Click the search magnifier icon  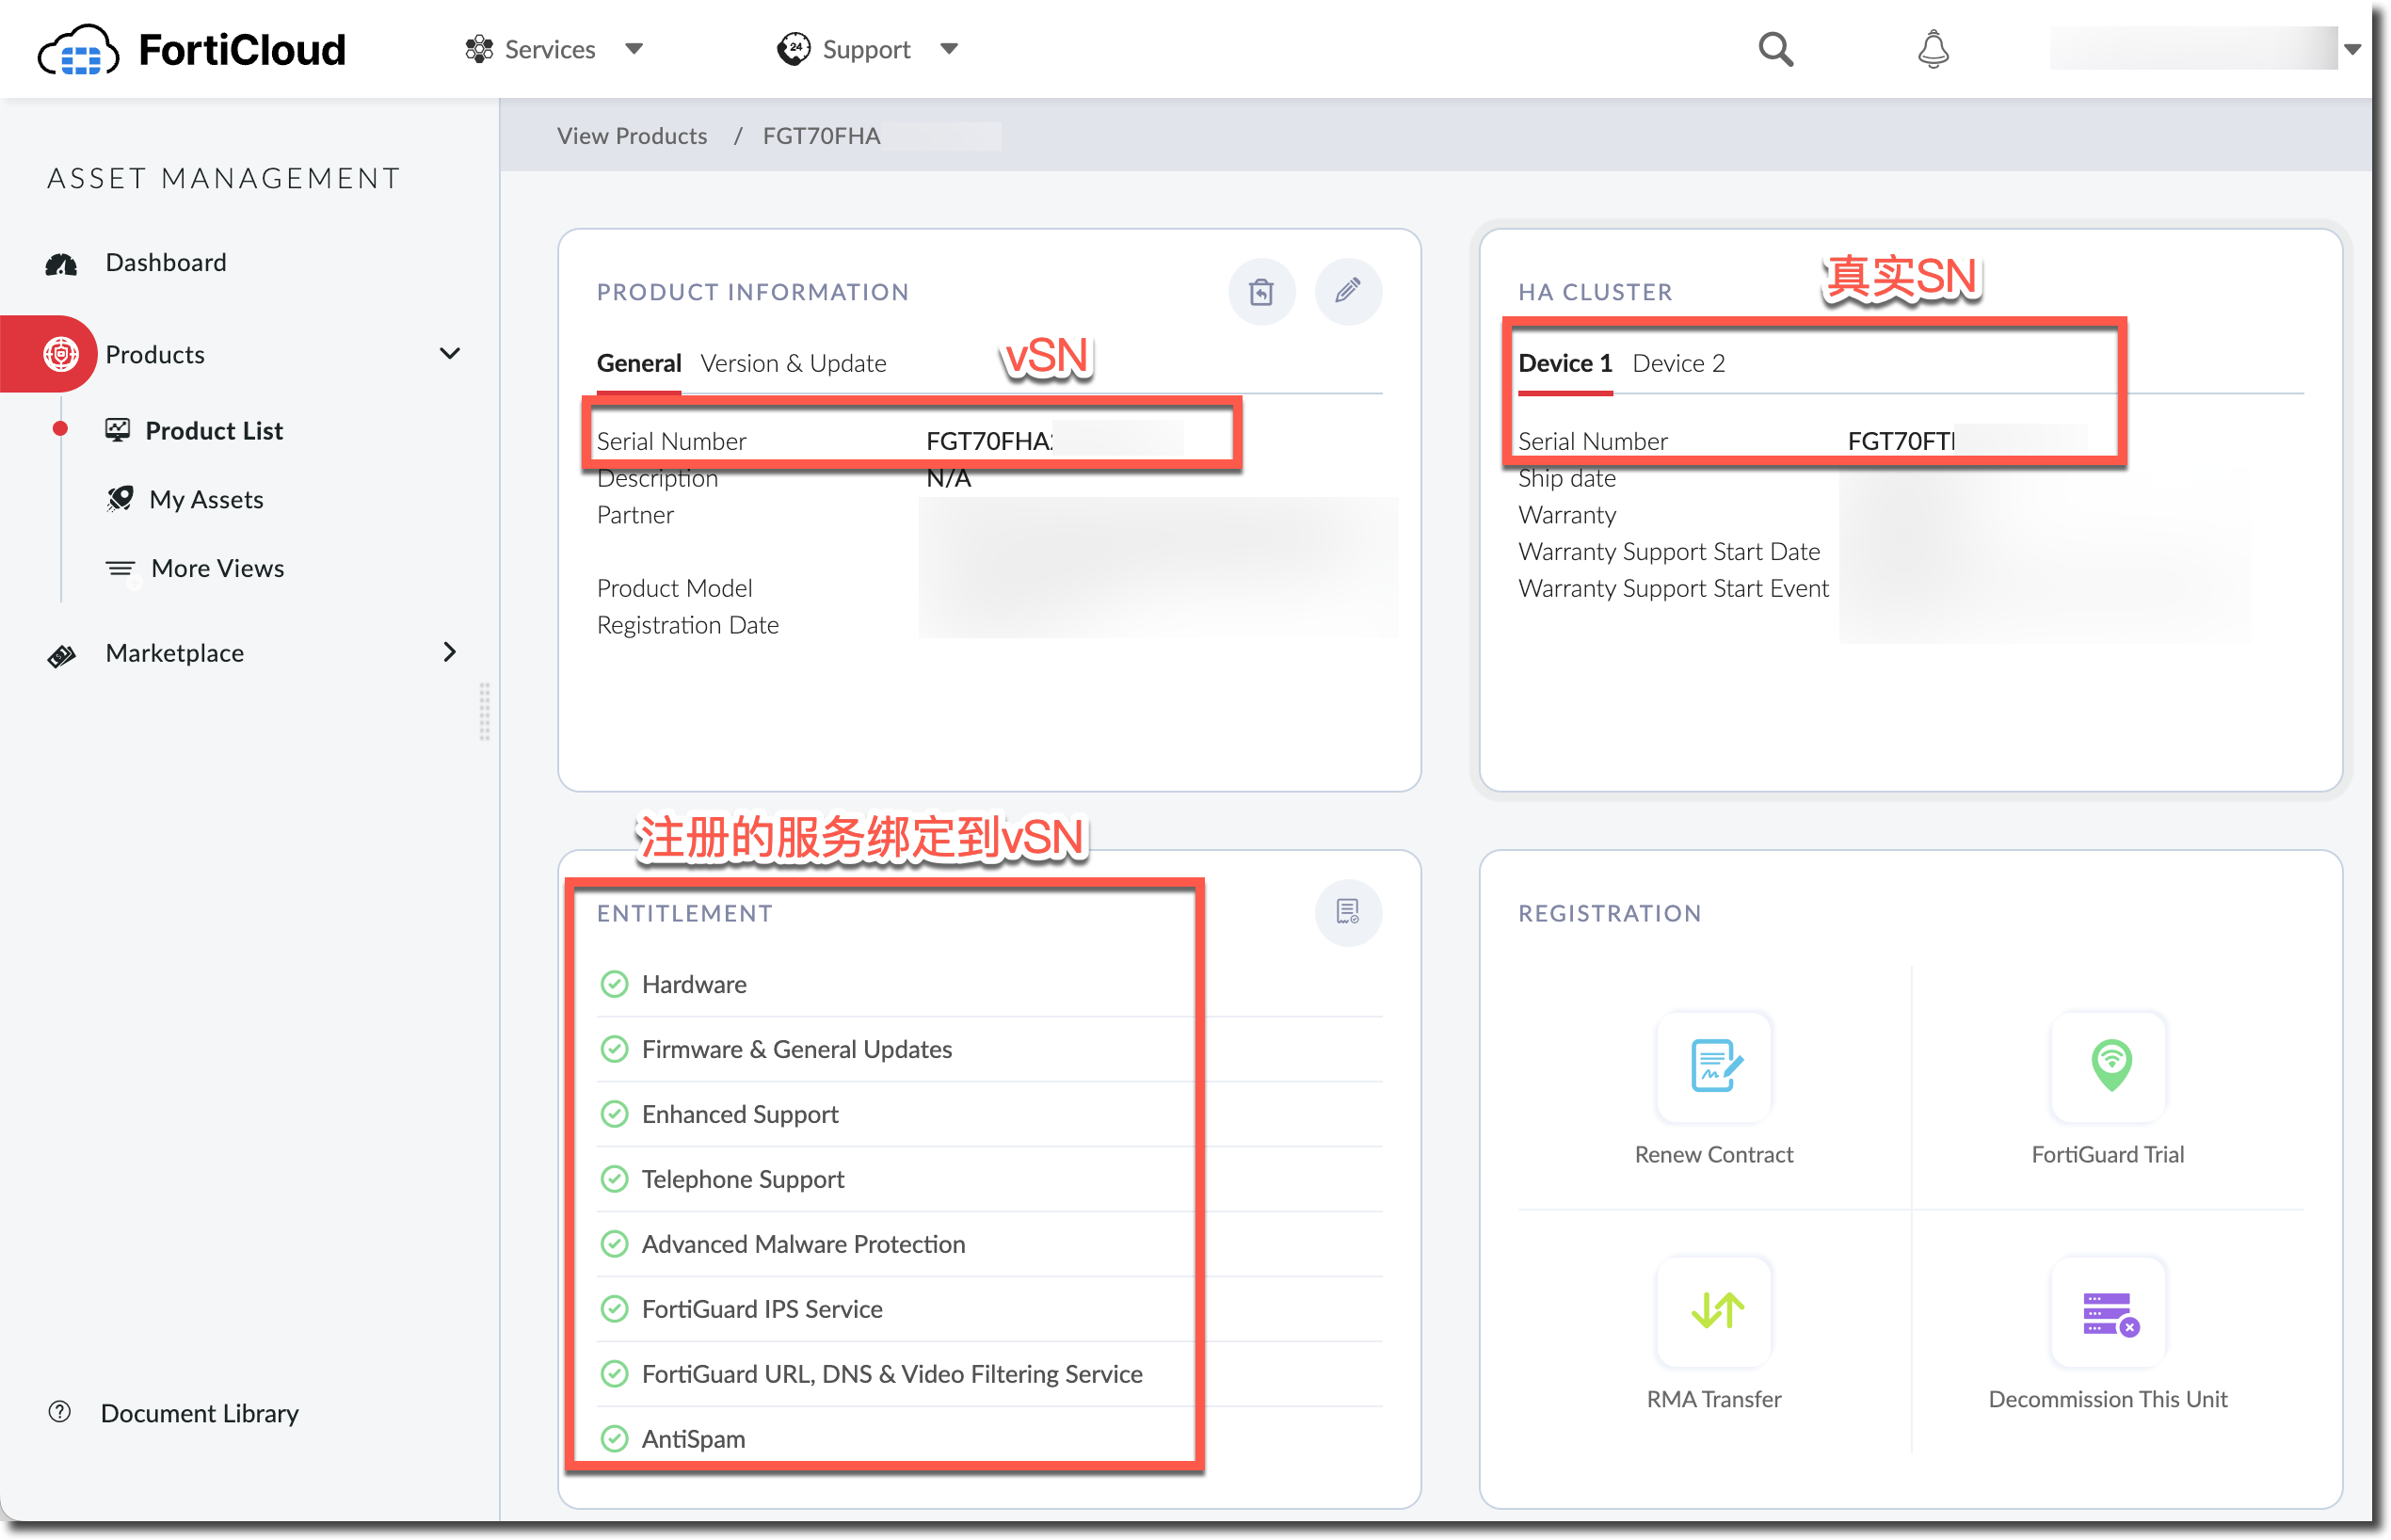1775,49
